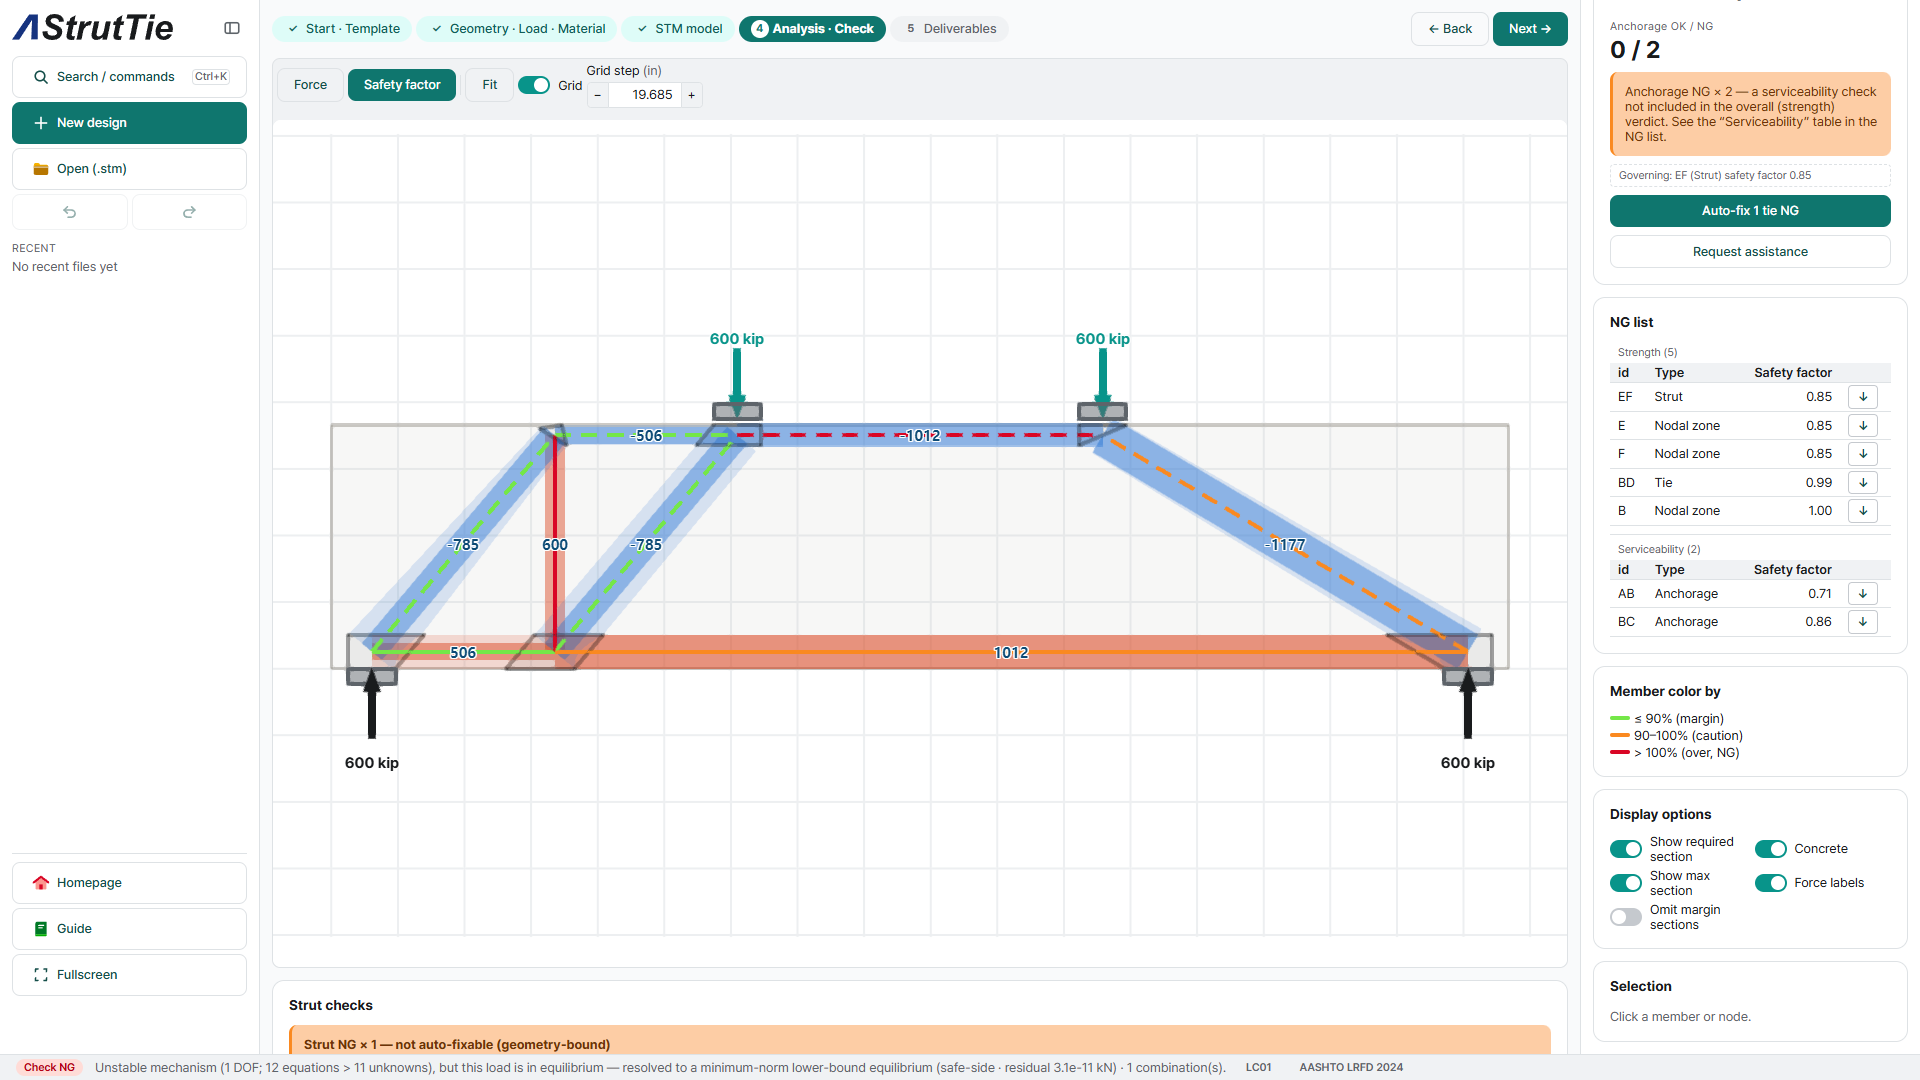Click Next to proceed
The width and height of the screenshot is (1920, 1080).
pos(1530,29)
